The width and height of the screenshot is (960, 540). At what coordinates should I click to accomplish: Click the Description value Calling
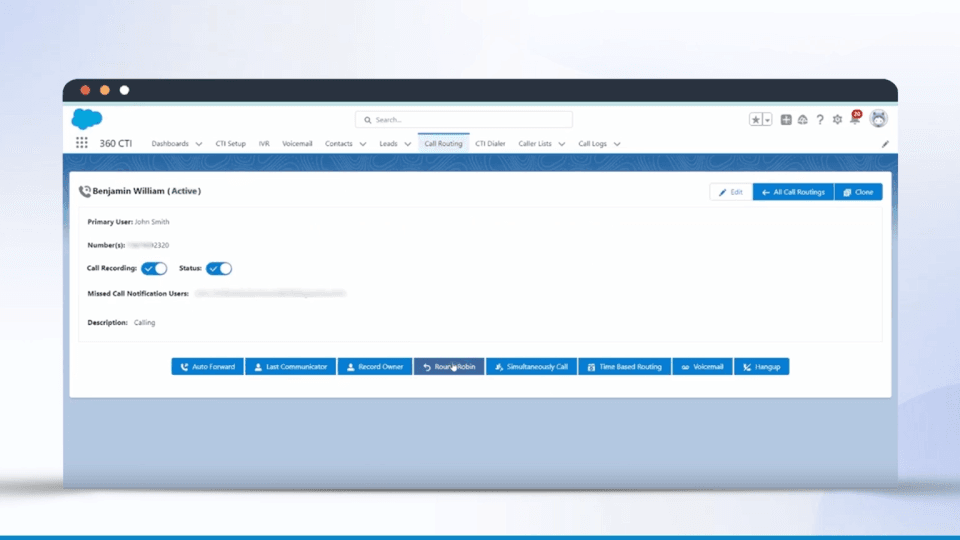point(144,323)
